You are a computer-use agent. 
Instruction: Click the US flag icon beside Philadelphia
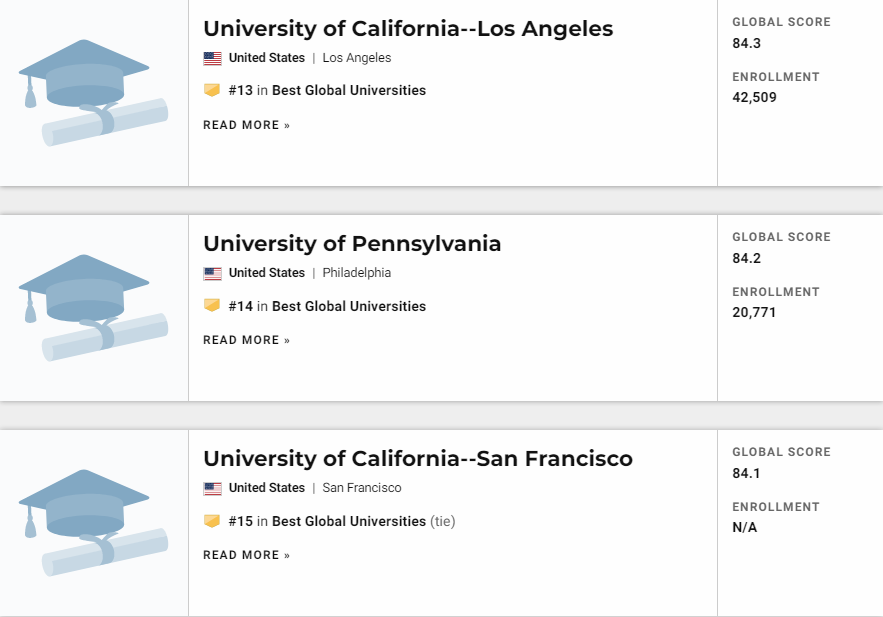212,273
